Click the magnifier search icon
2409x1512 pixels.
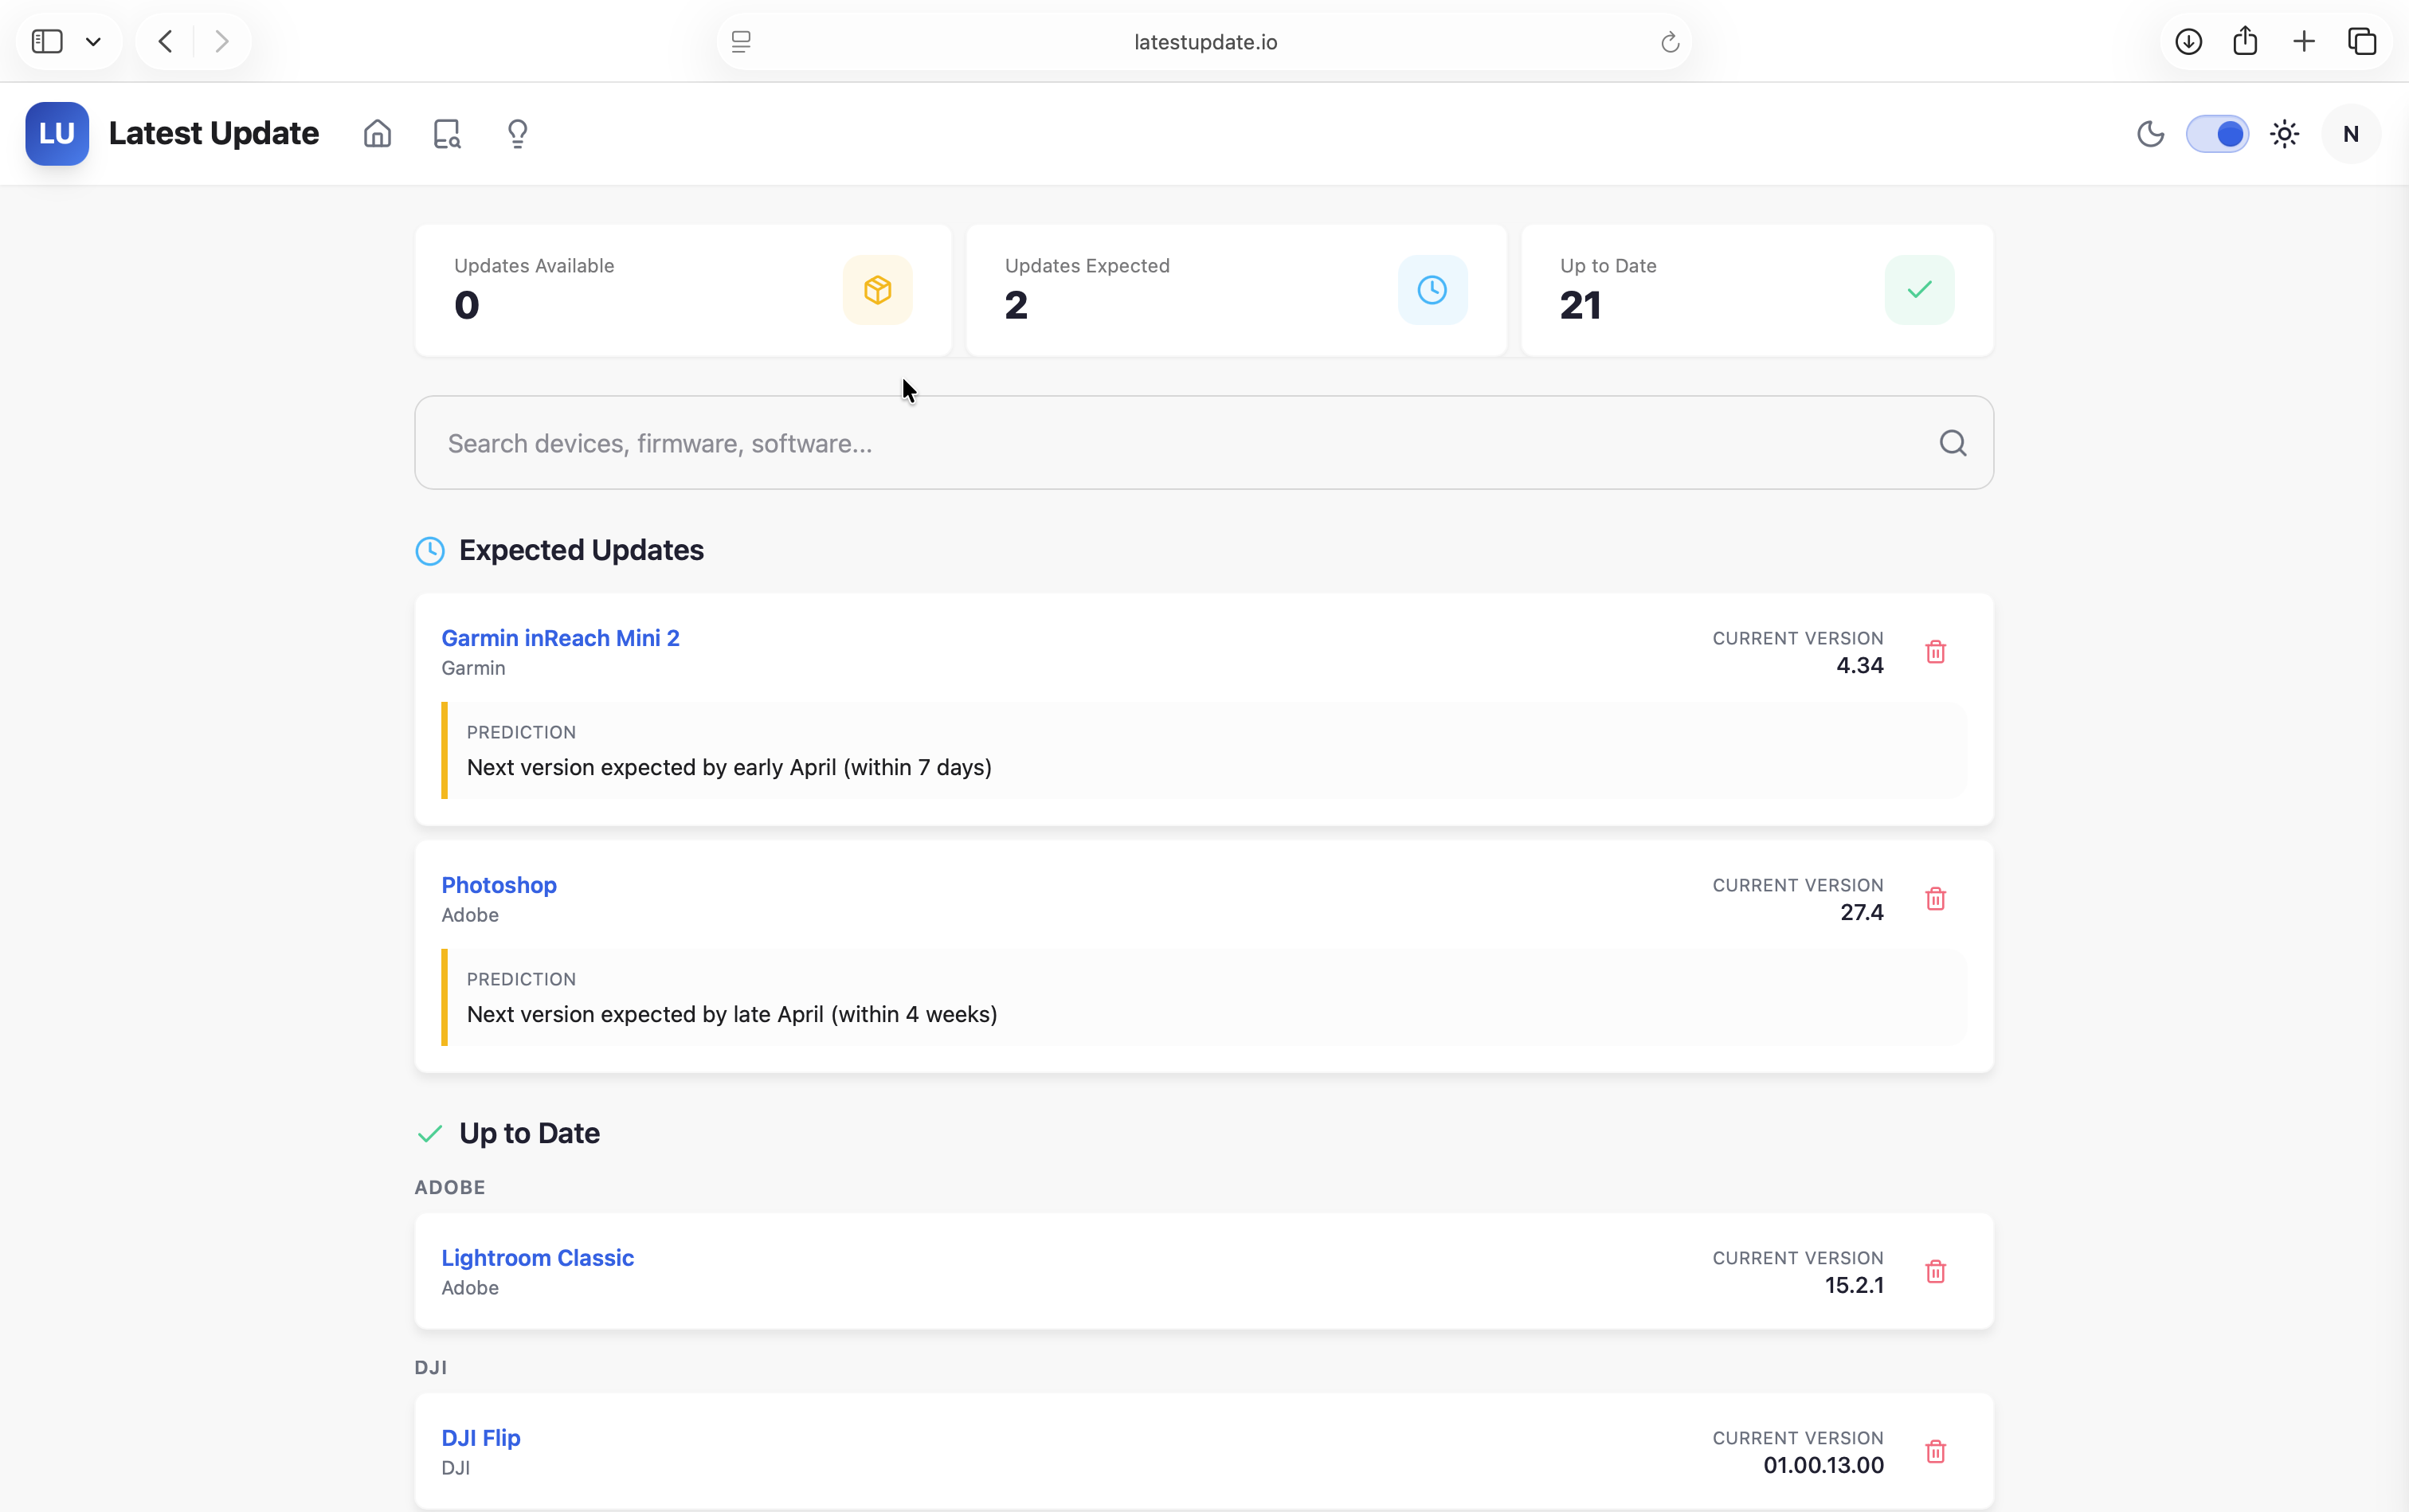[x=1953, y=443]
